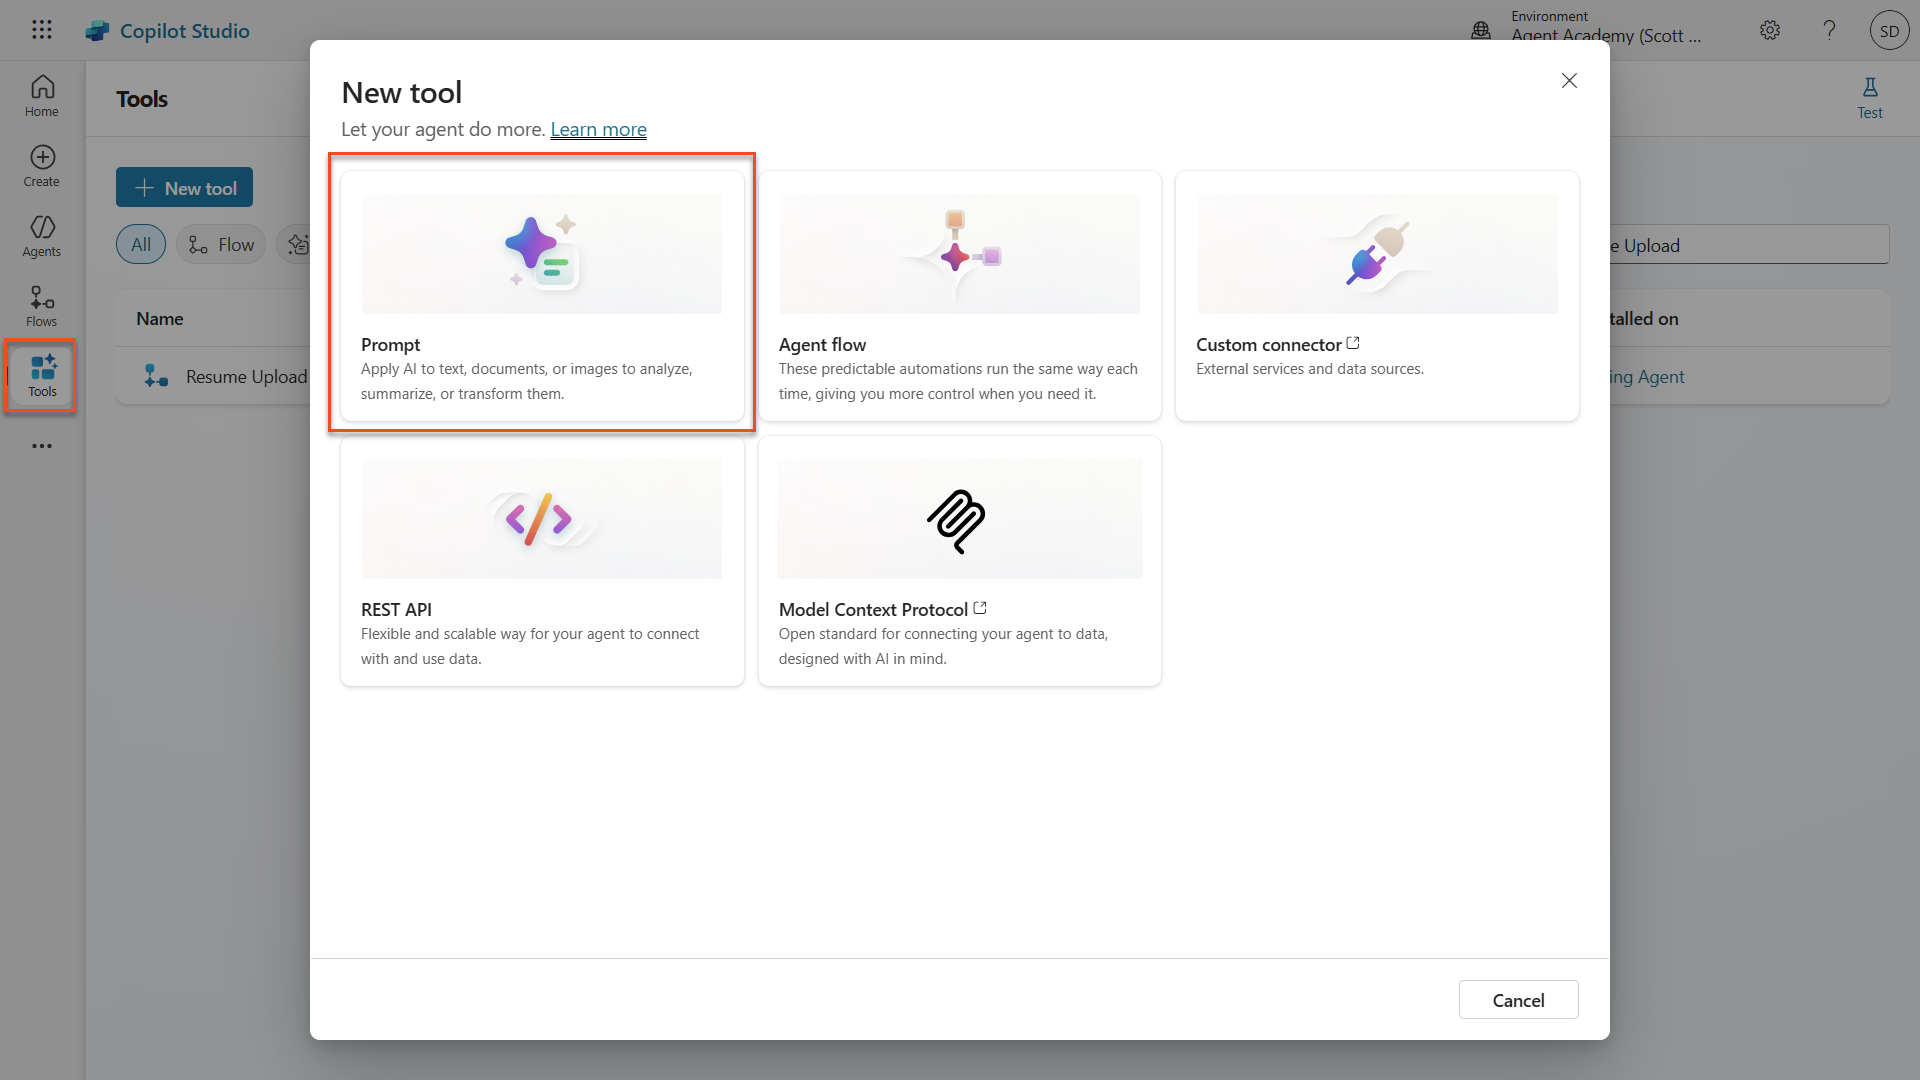The image size is (1920, 1080).
Task: Choose the Prompt tool card
Action: tap(542, 295)
